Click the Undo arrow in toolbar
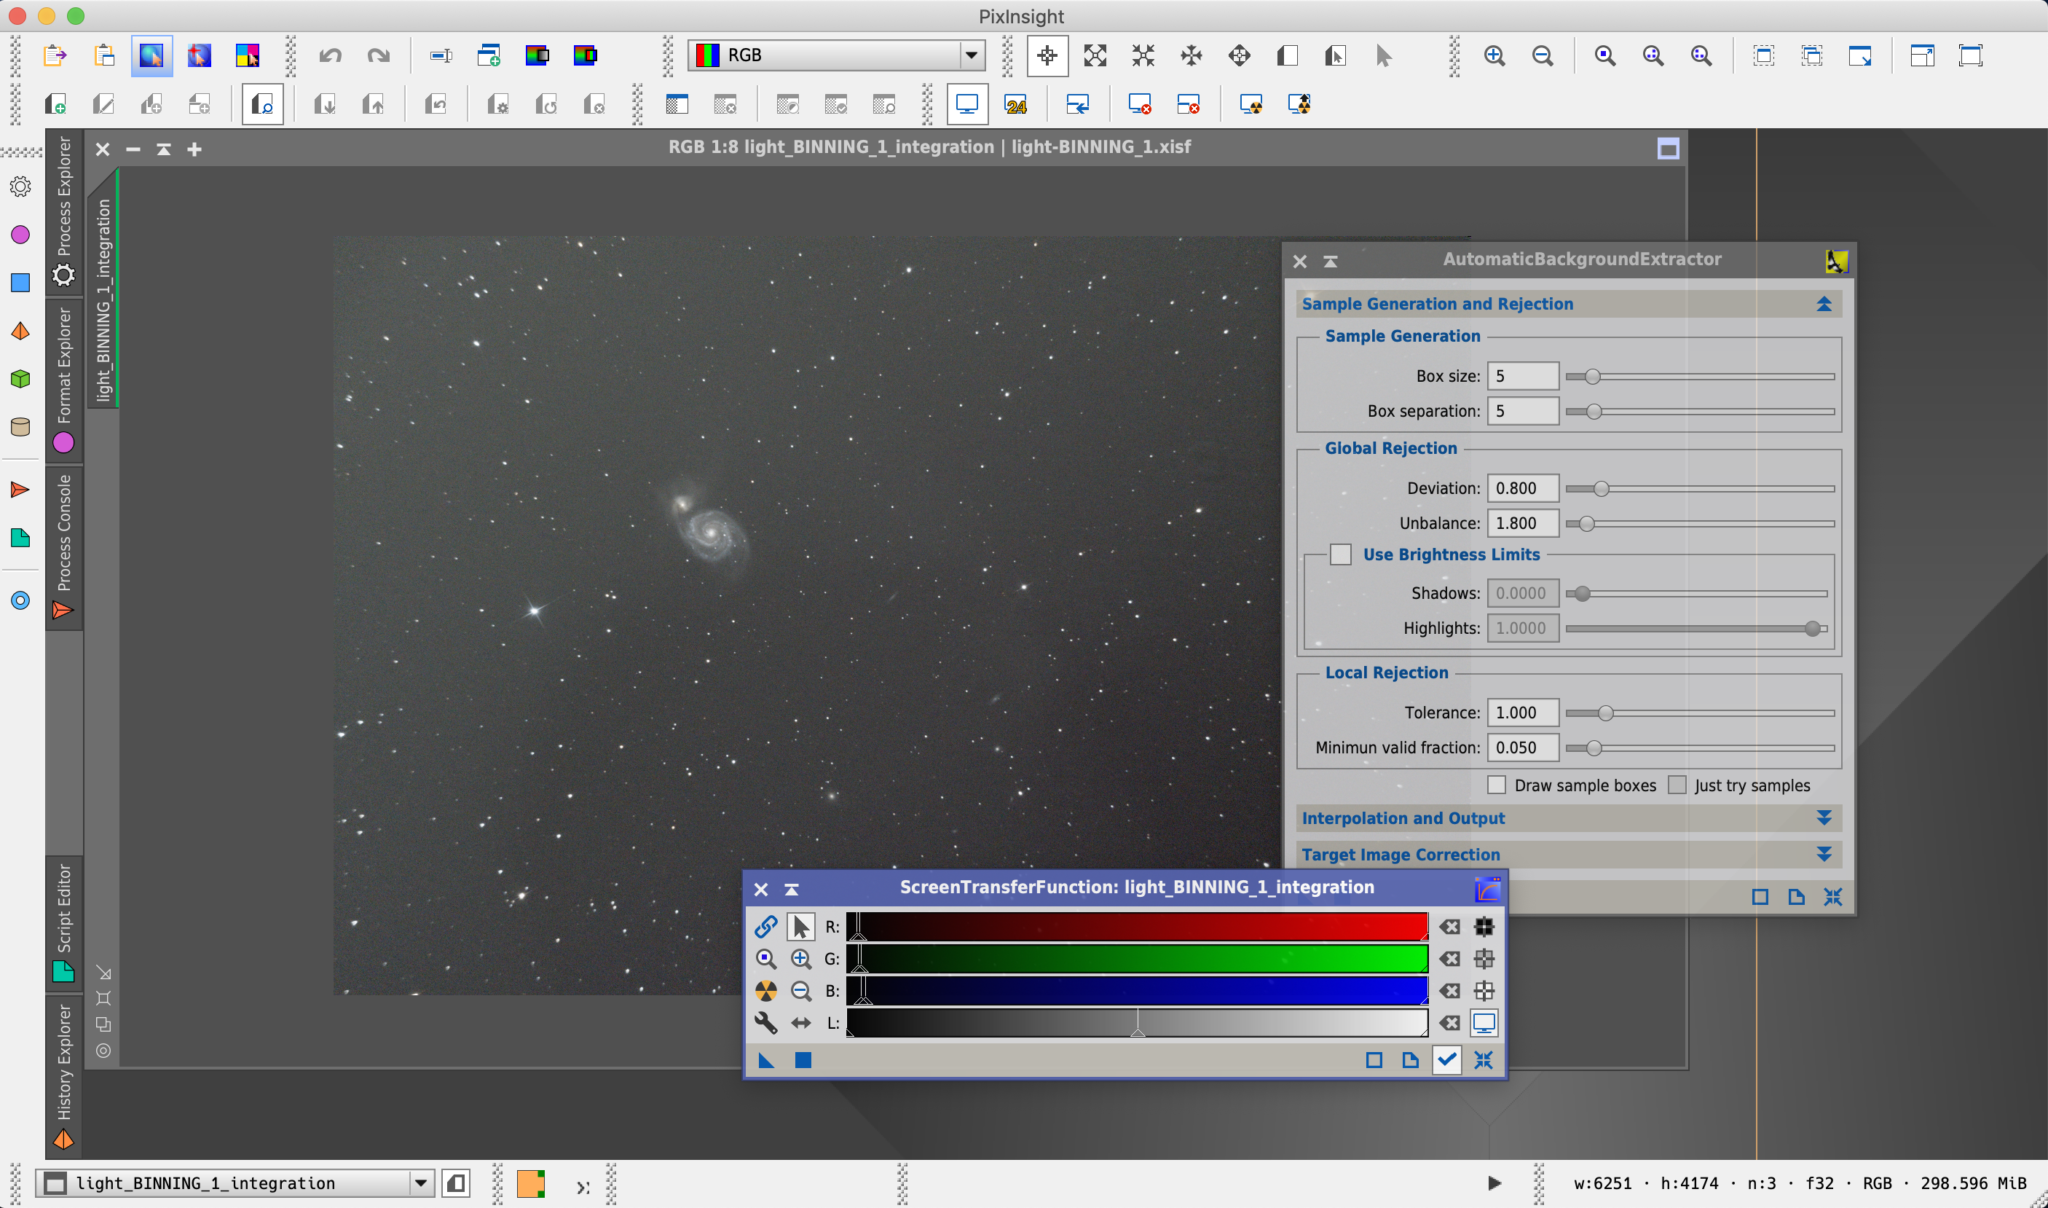Screen dimensions: 2048x1208 [x=330, y=56]
